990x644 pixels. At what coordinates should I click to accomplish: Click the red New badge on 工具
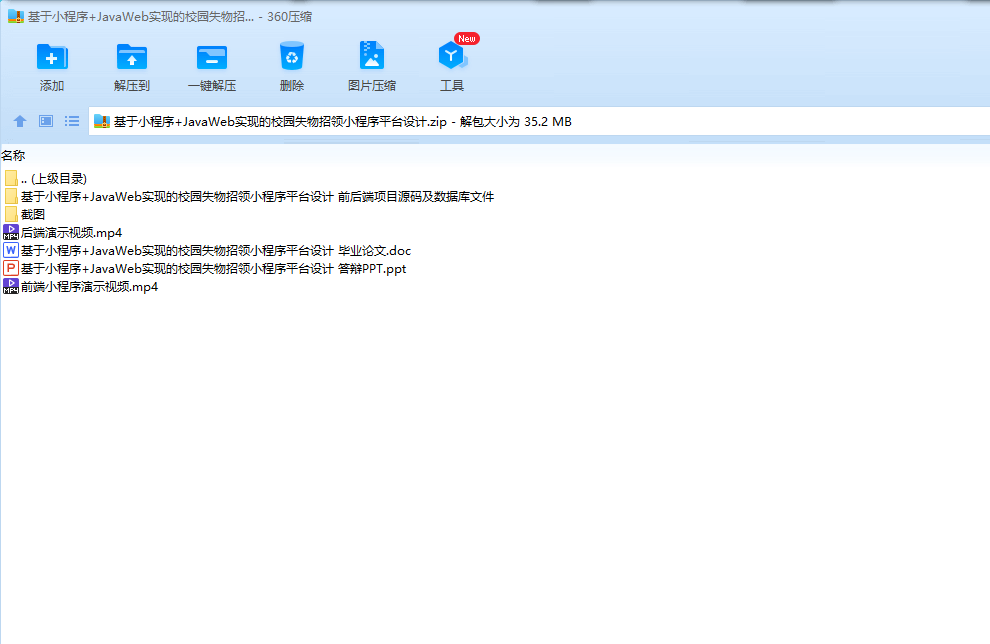click(467, 39)
